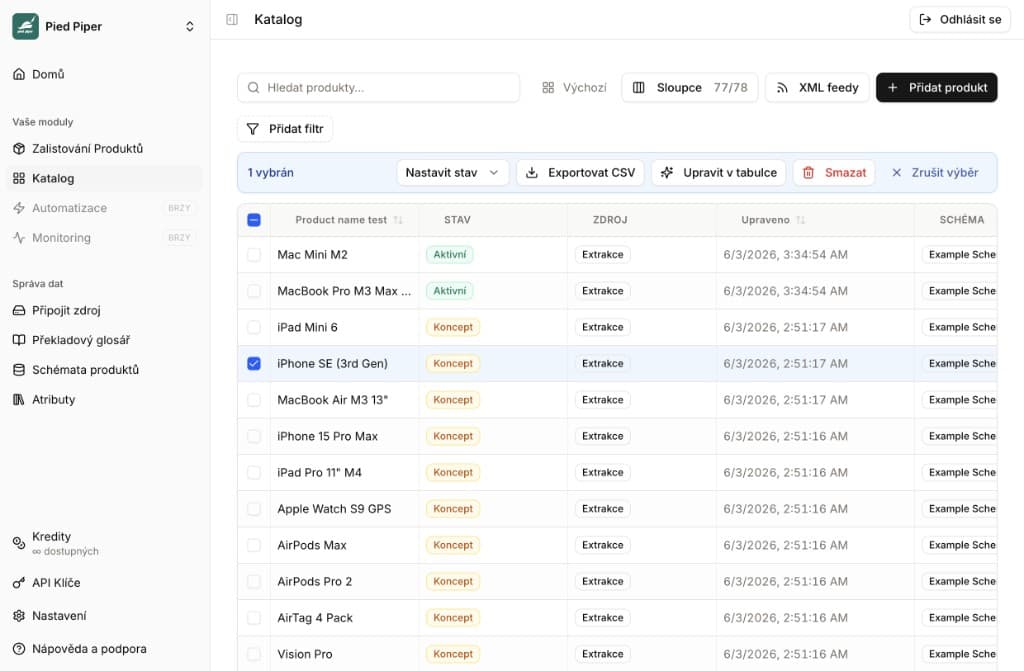The height and width of the screenshot is (671, 1024).
Task: Select the Výchozí view button
Action: click(x=575, y=88)
